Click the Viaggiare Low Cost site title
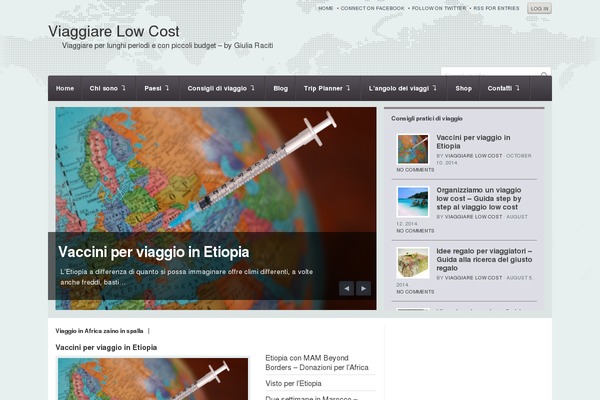 click(114, 31)
